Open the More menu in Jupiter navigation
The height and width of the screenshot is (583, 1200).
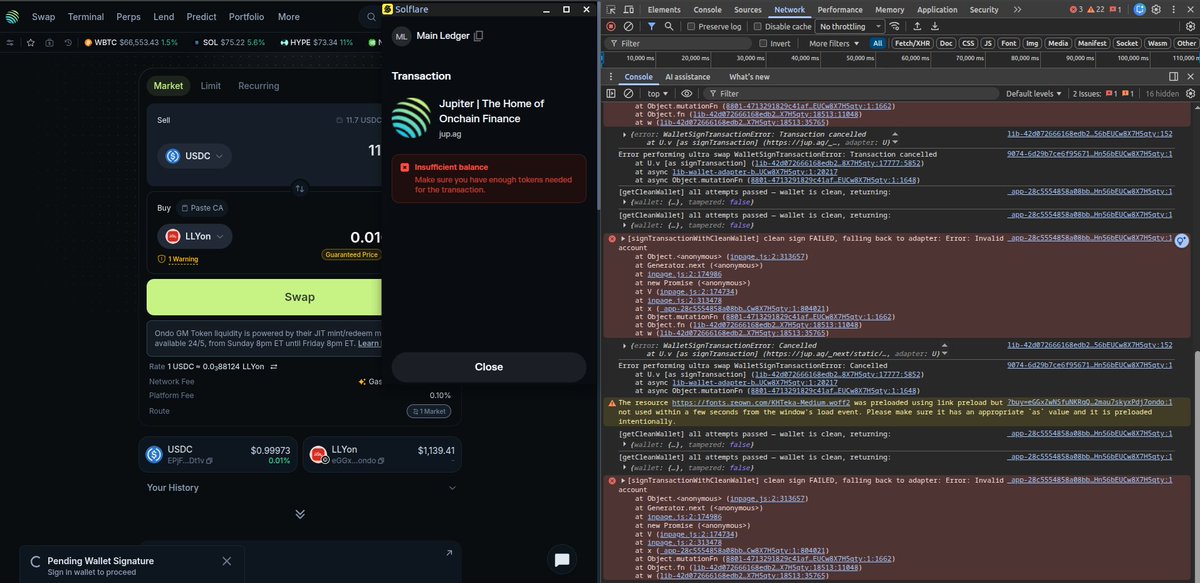pos(289,17)
